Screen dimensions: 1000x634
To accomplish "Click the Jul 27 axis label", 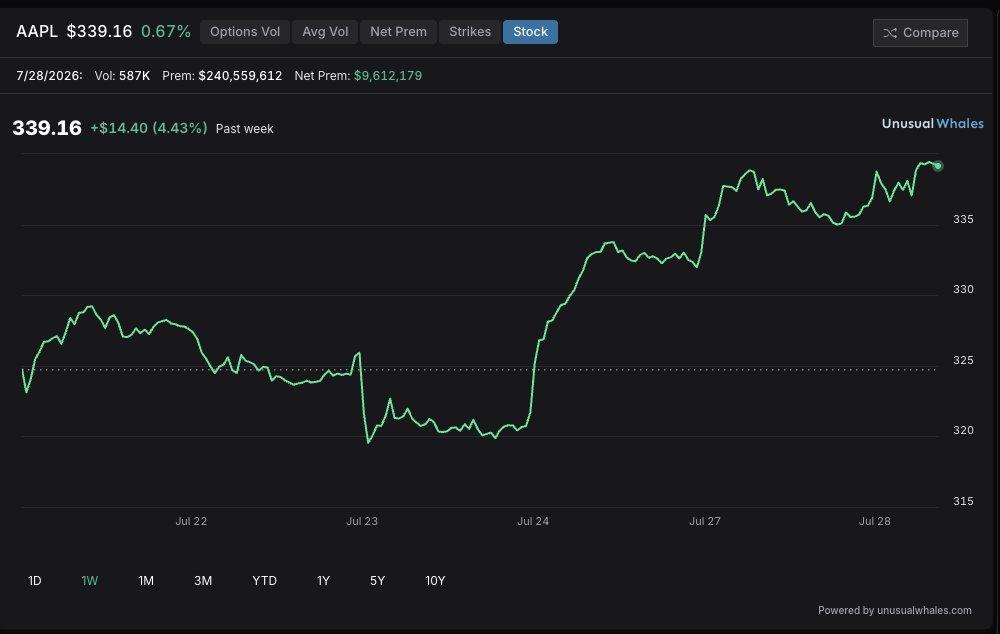I will (x=705, y=521).
